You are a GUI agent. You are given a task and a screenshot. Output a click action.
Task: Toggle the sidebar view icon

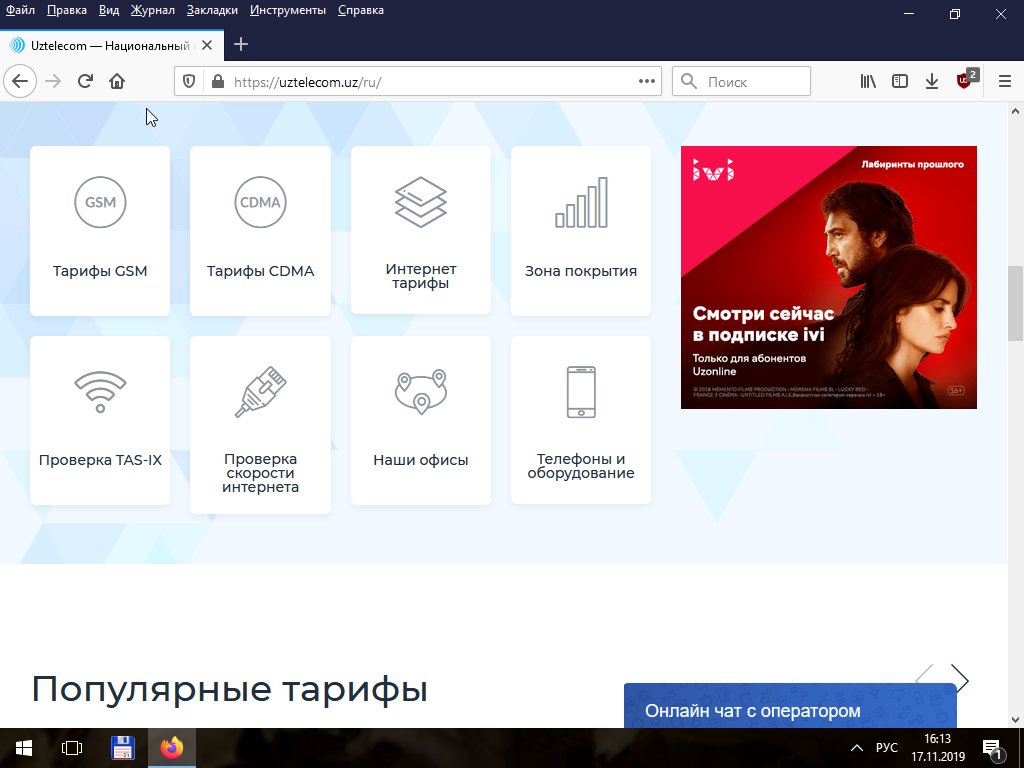[x=900, y=82]
